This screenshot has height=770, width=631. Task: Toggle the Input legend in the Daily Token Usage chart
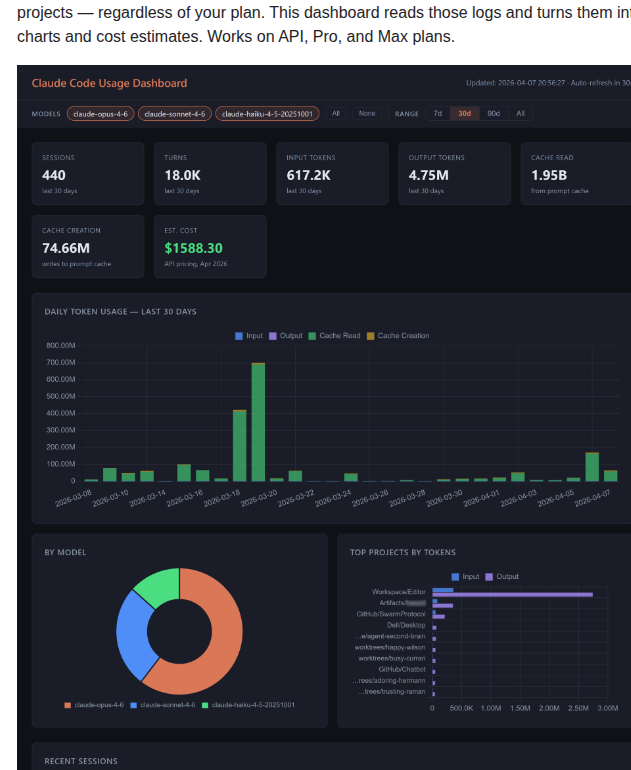tap(249, 336)
